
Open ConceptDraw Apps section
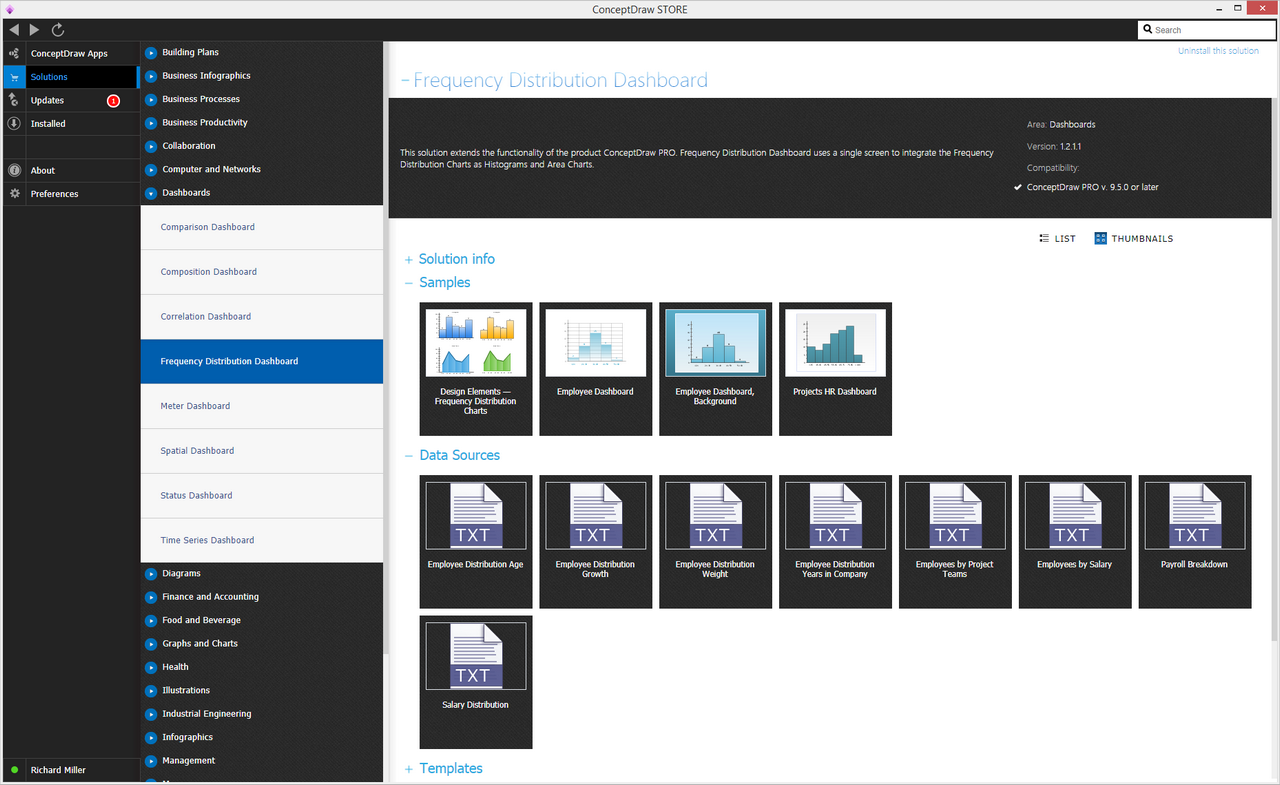click(68, 53)
